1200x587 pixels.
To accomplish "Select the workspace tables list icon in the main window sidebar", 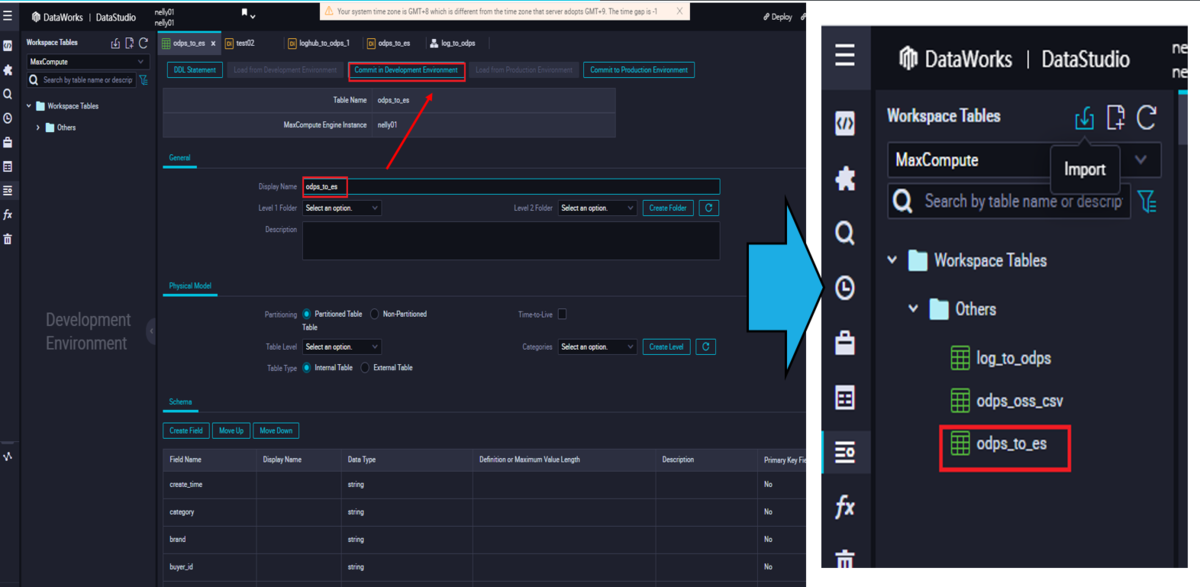I will click(x=8, y=190).
